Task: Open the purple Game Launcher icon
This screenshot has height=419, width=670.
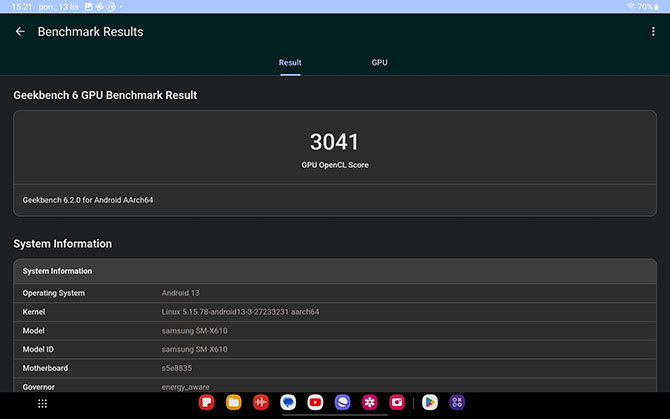Action: 457,402
